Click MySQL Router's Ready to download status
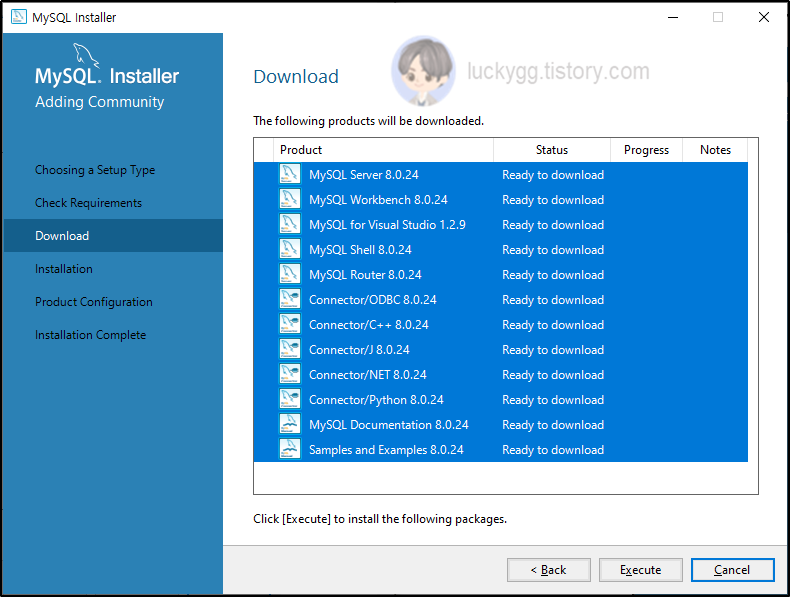 (553, 275)
